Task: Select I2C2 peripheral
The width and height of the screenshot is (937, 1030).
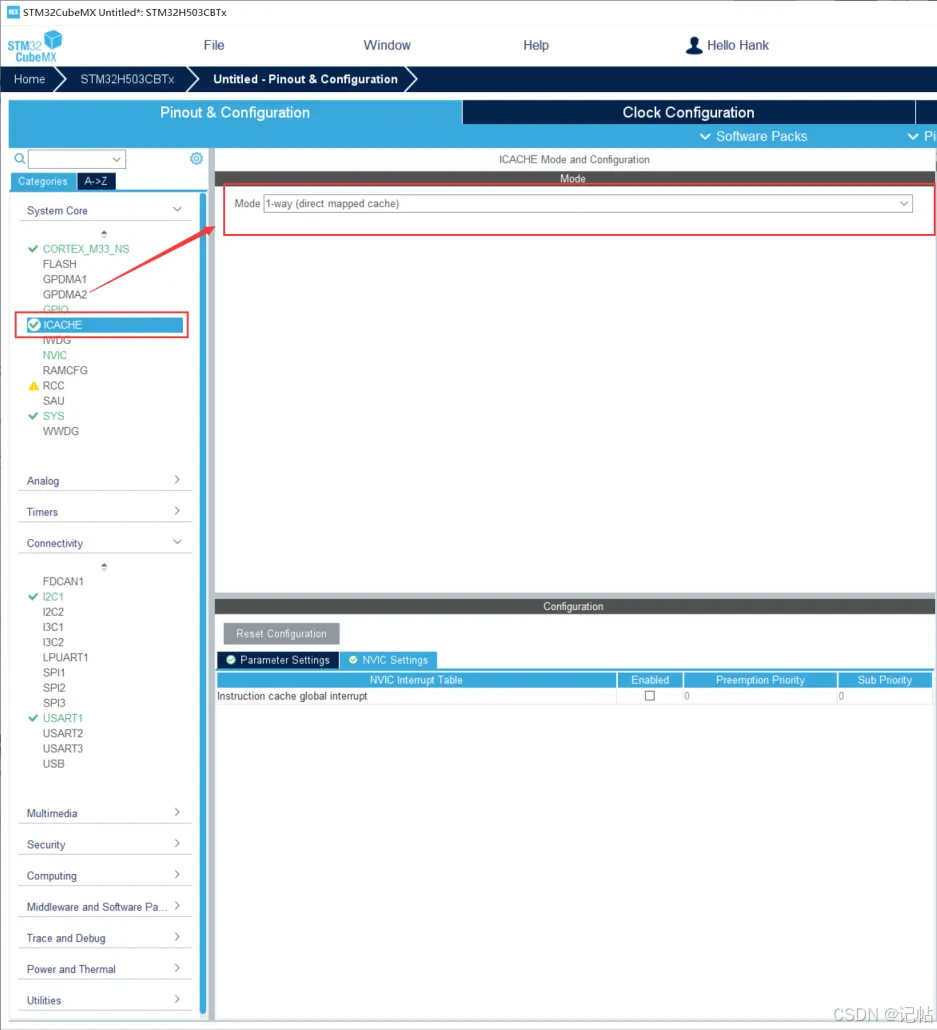Action: (x=53, y=612)
